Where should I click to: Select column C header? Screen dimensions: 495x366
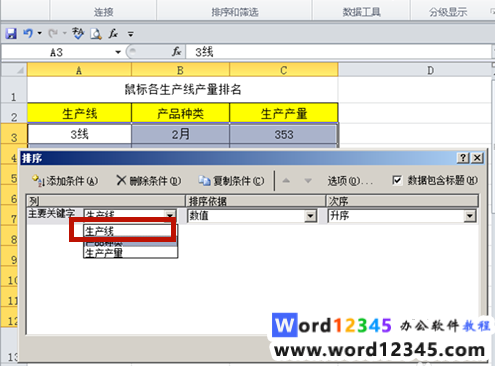coord(284,70)
